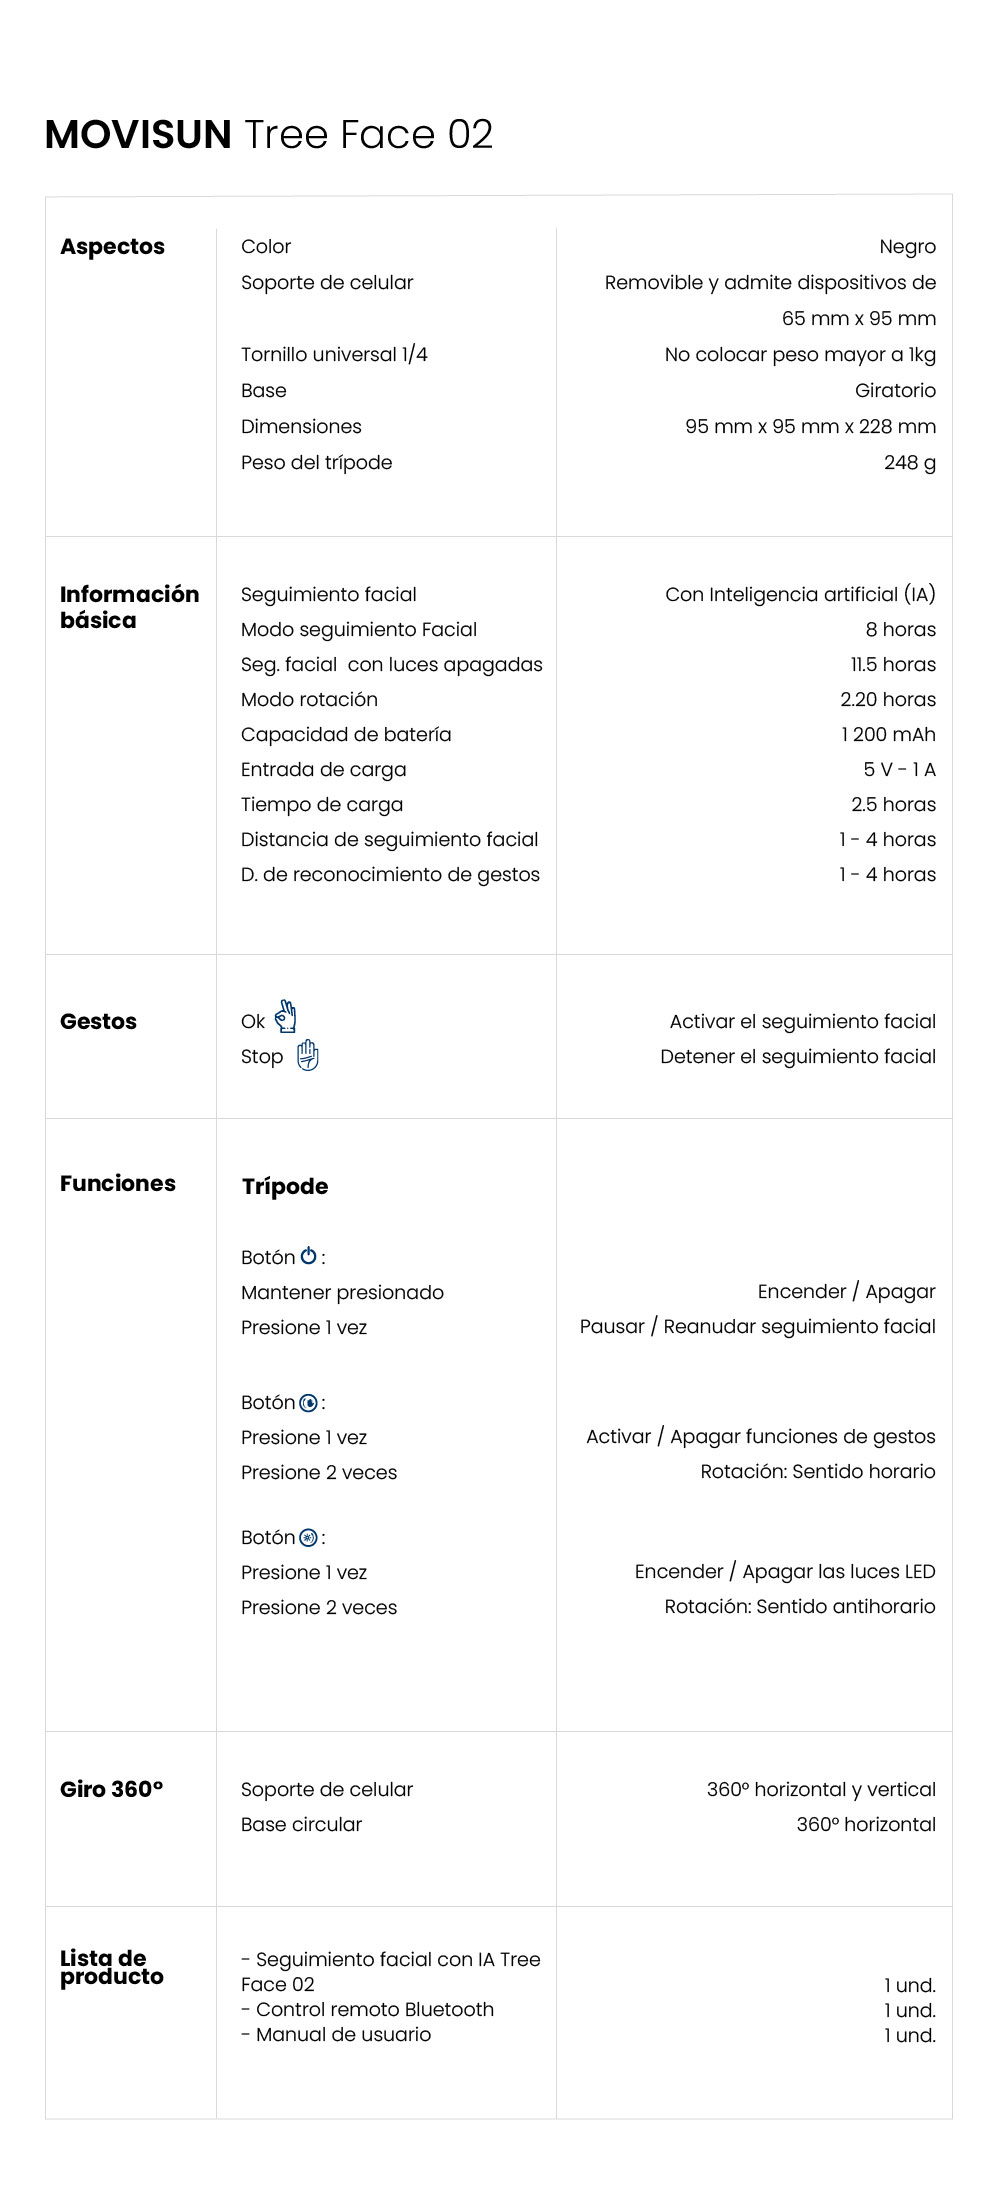This screenshot has width=1000, height=2200.
Task: Select the Aspectos section heading
Action: click(112, 246)
